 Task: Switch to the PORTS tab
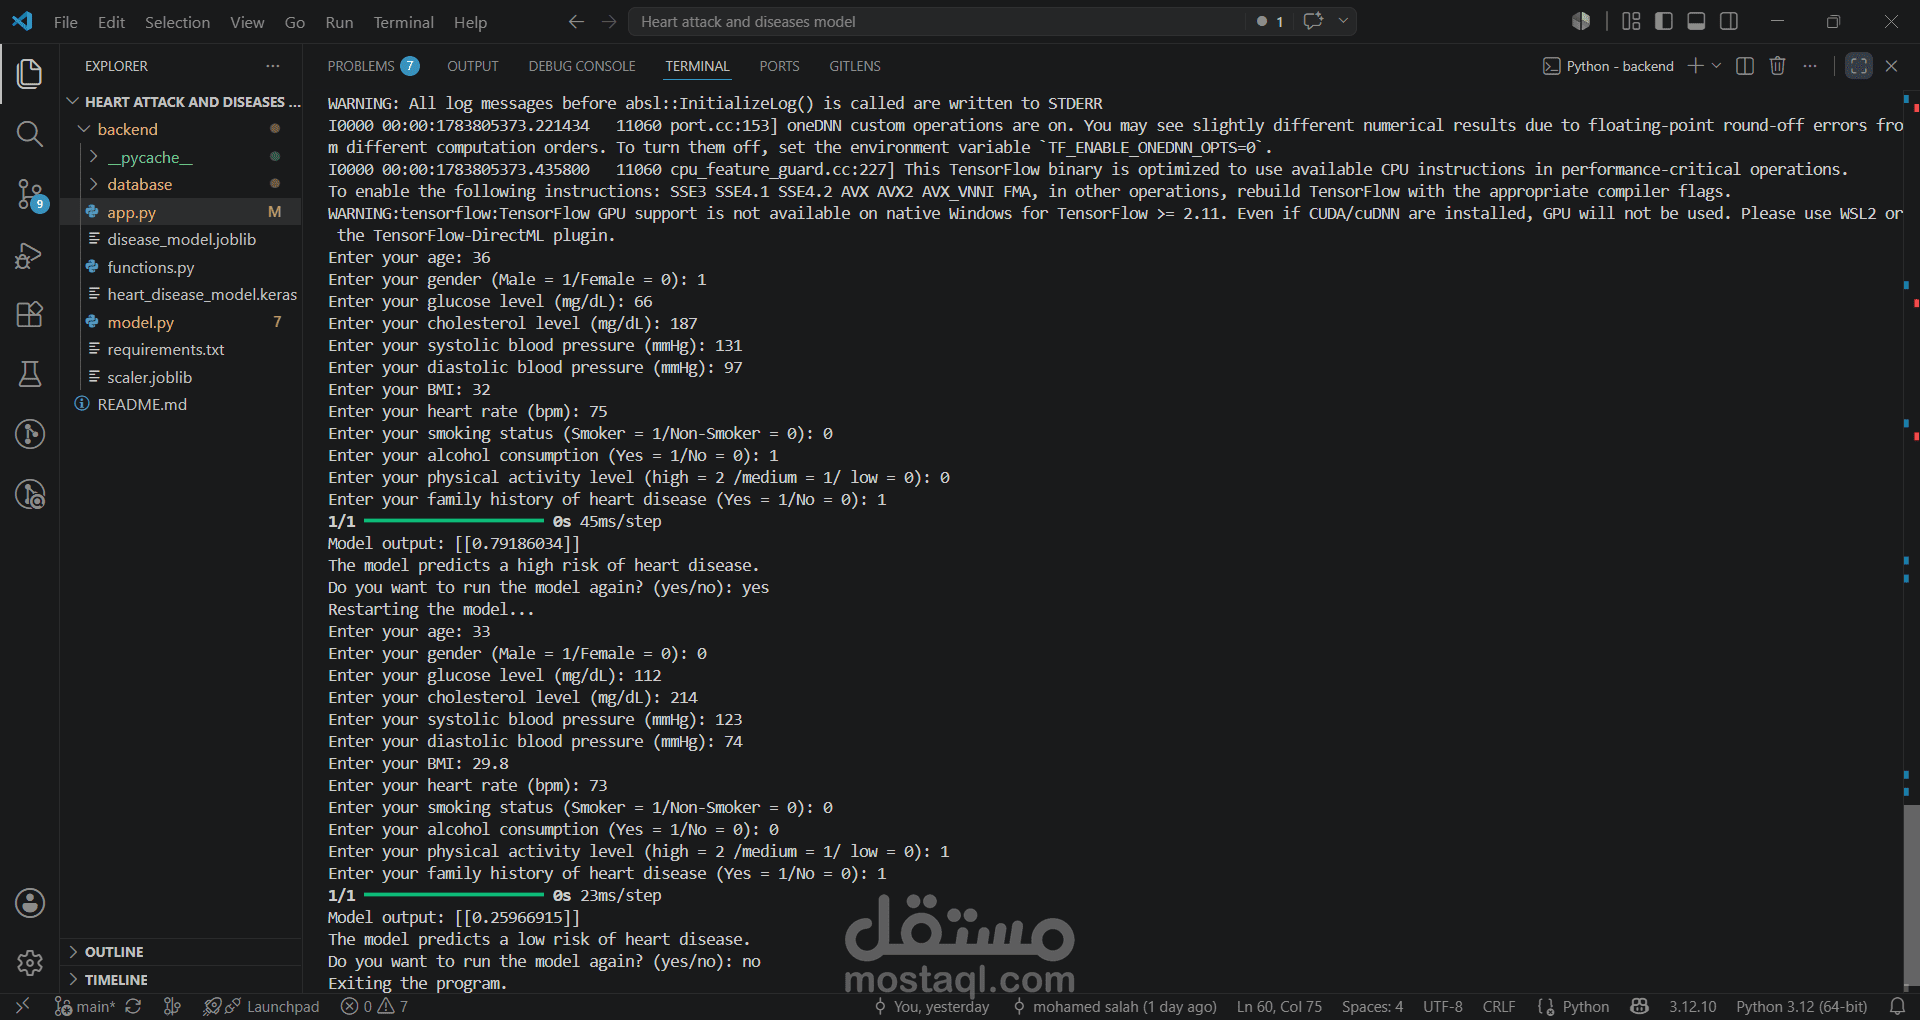[x=779, y=66]
